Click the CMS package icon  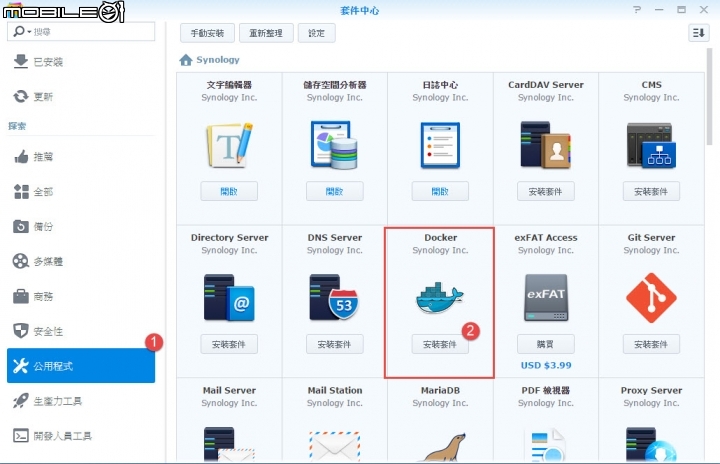click(x=651, y=145)
